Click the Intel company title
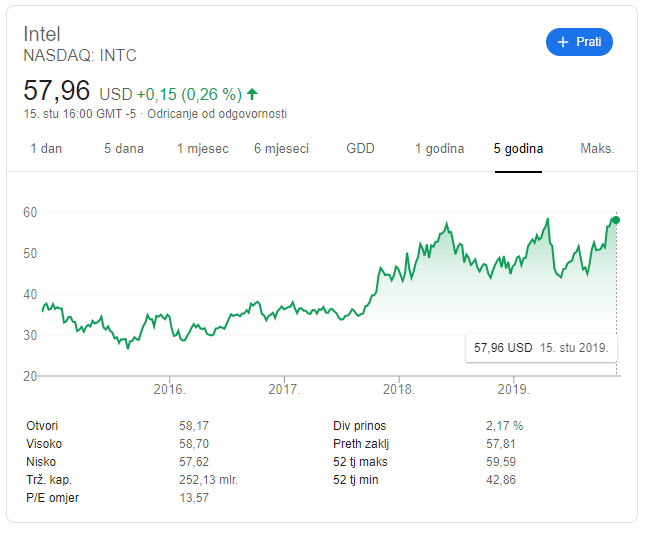The image size is (657, 539). [42, 34]
